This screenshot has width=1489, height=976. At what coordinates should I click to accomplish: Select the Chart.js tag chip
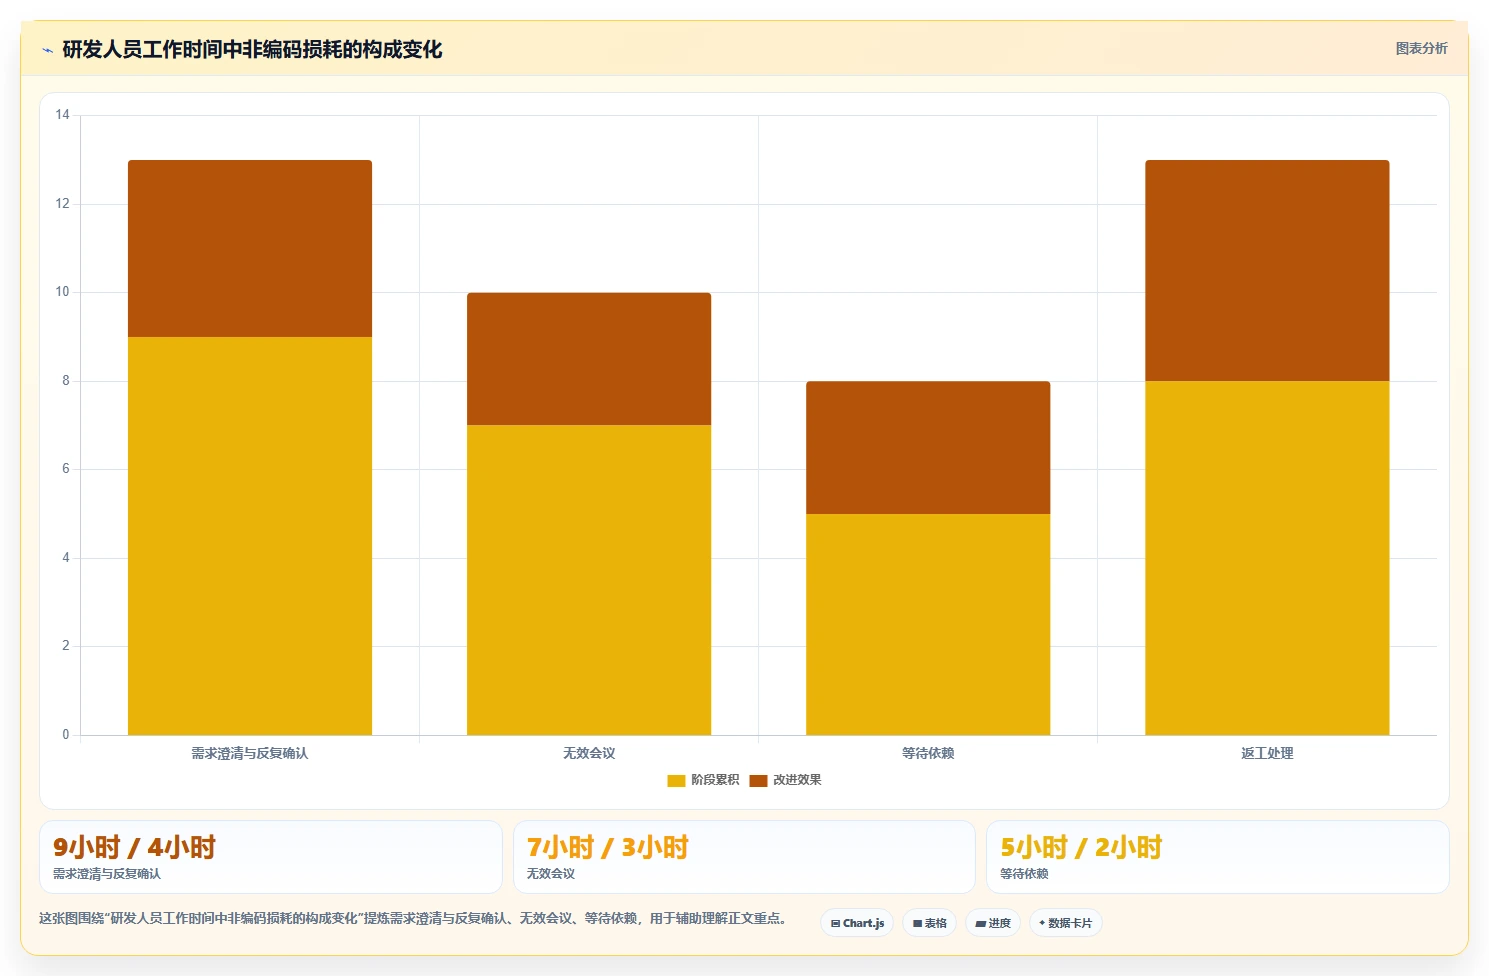click(857, 923)
